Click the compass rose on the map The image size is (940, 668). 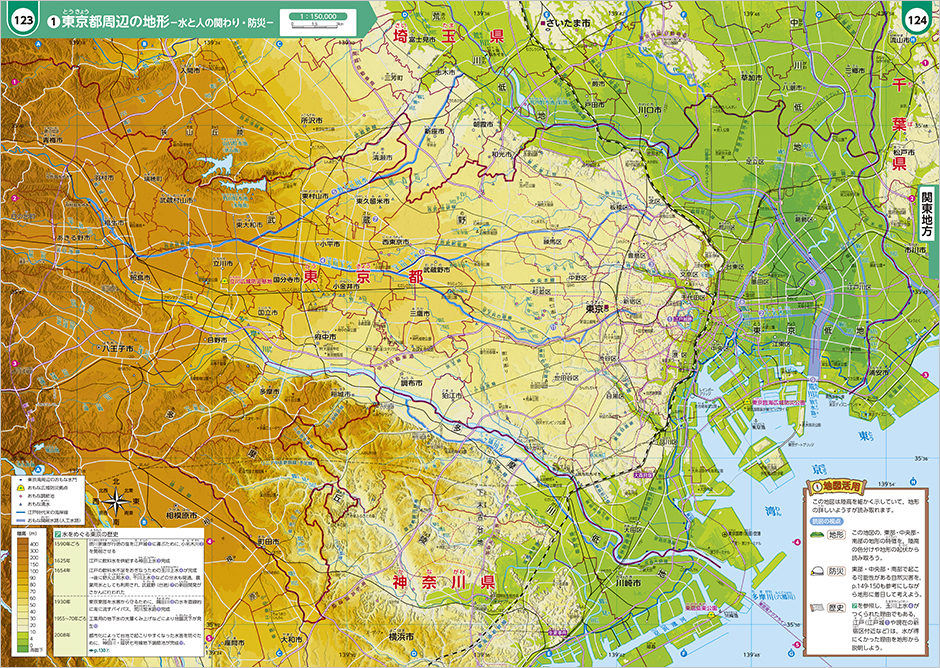click(118, 500)
